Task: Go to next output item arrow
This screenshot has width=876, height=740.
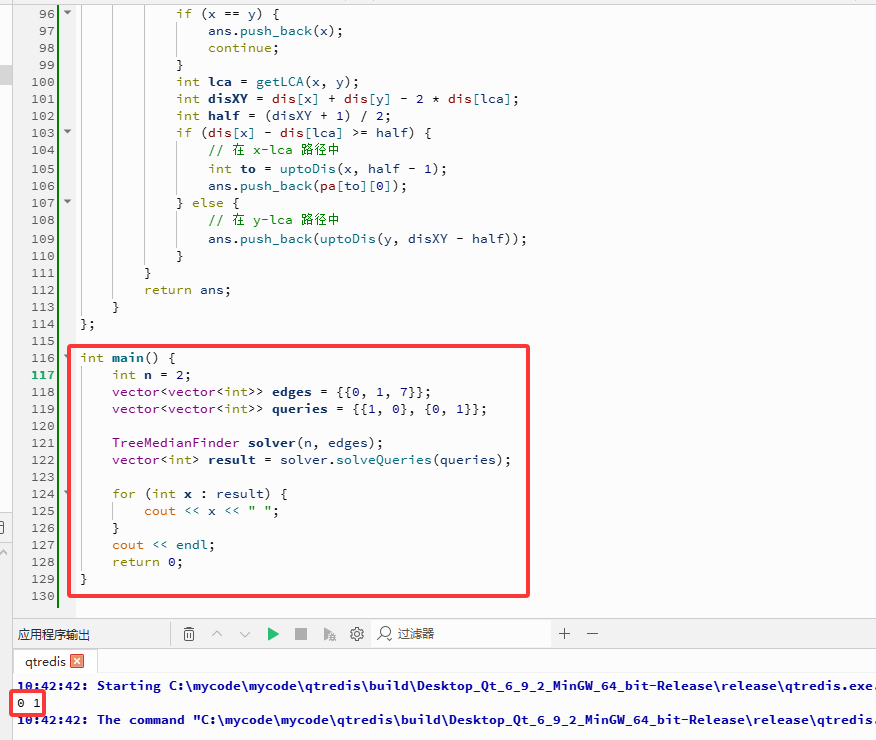Action: (x=245, y=634)
